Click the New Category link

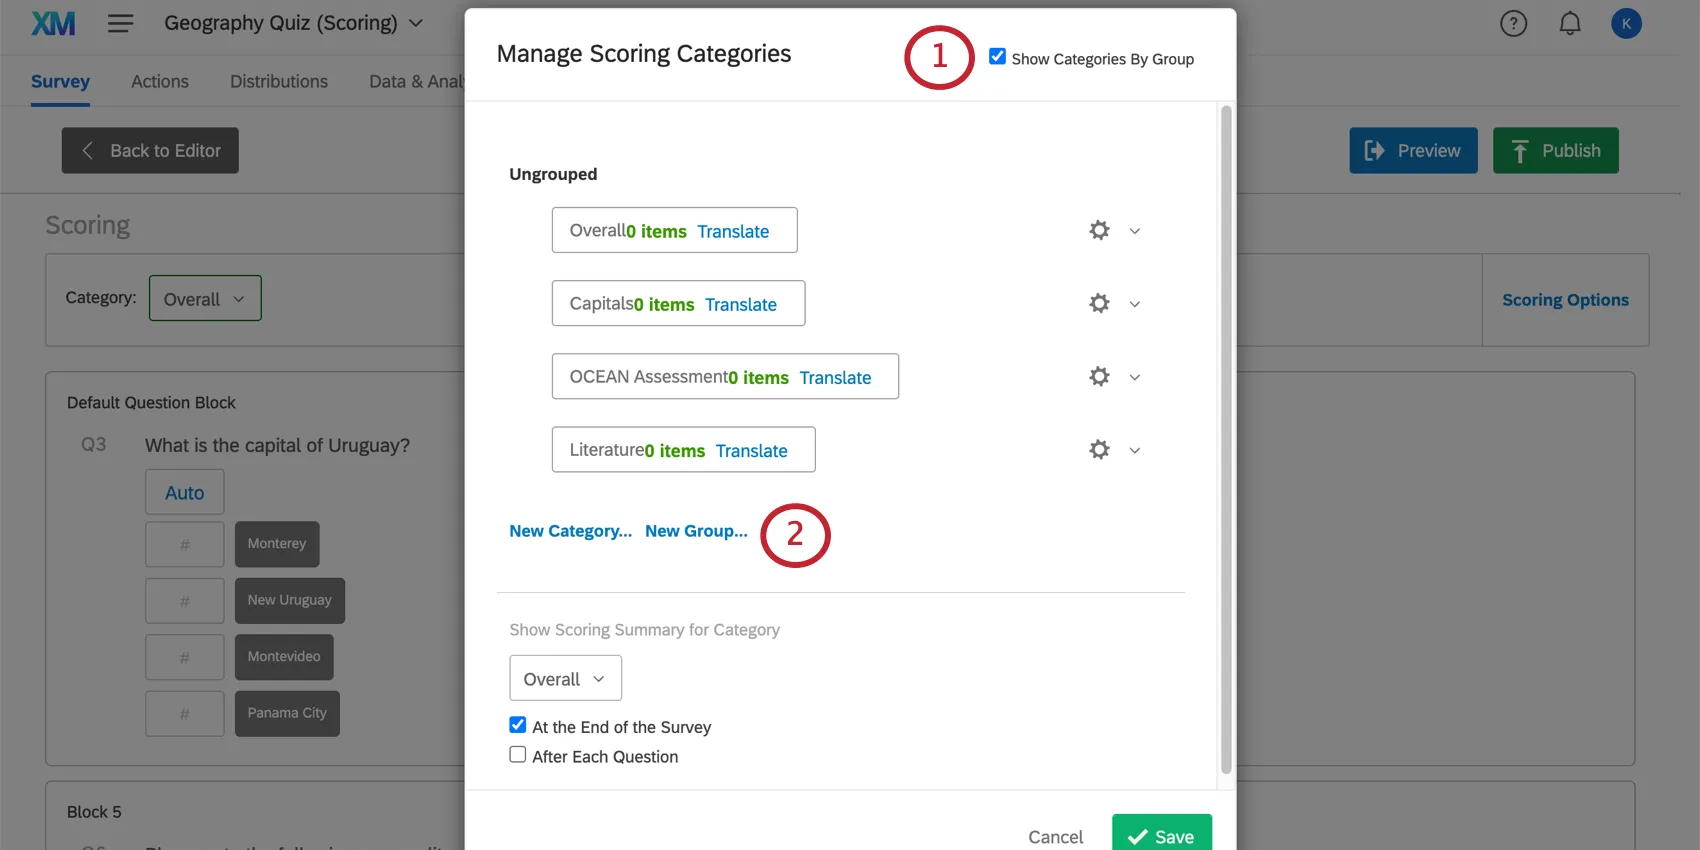[570, 531]
